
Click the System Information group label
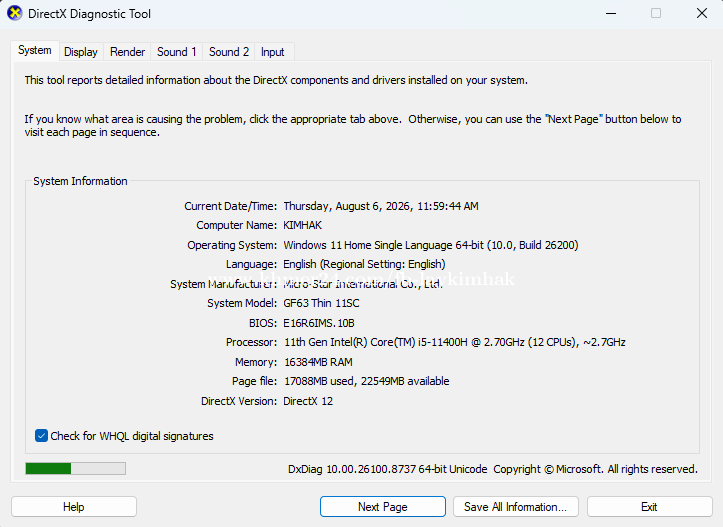80,181
